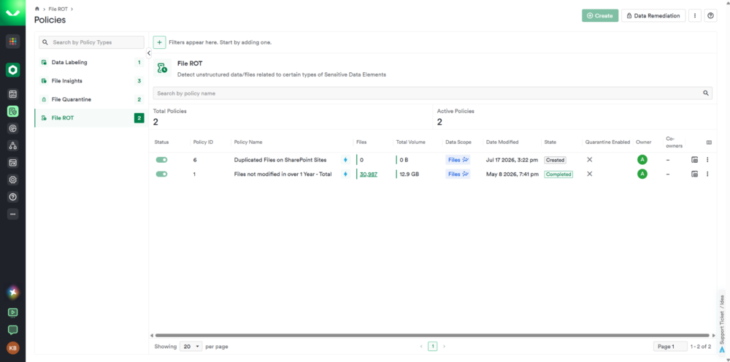Select File Quarantine policy type
The height and width of the screenshot is (362, 730).
(91, 100)
